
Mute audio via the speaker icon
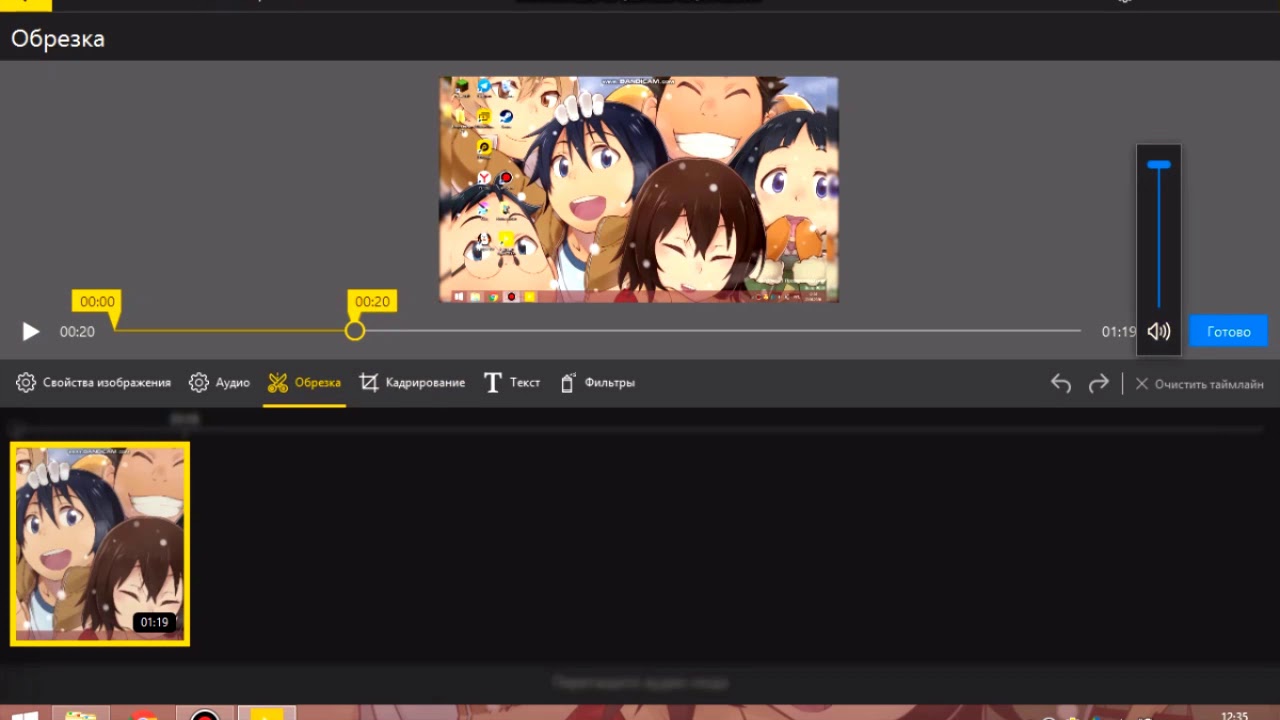[x=1159, y=332]
